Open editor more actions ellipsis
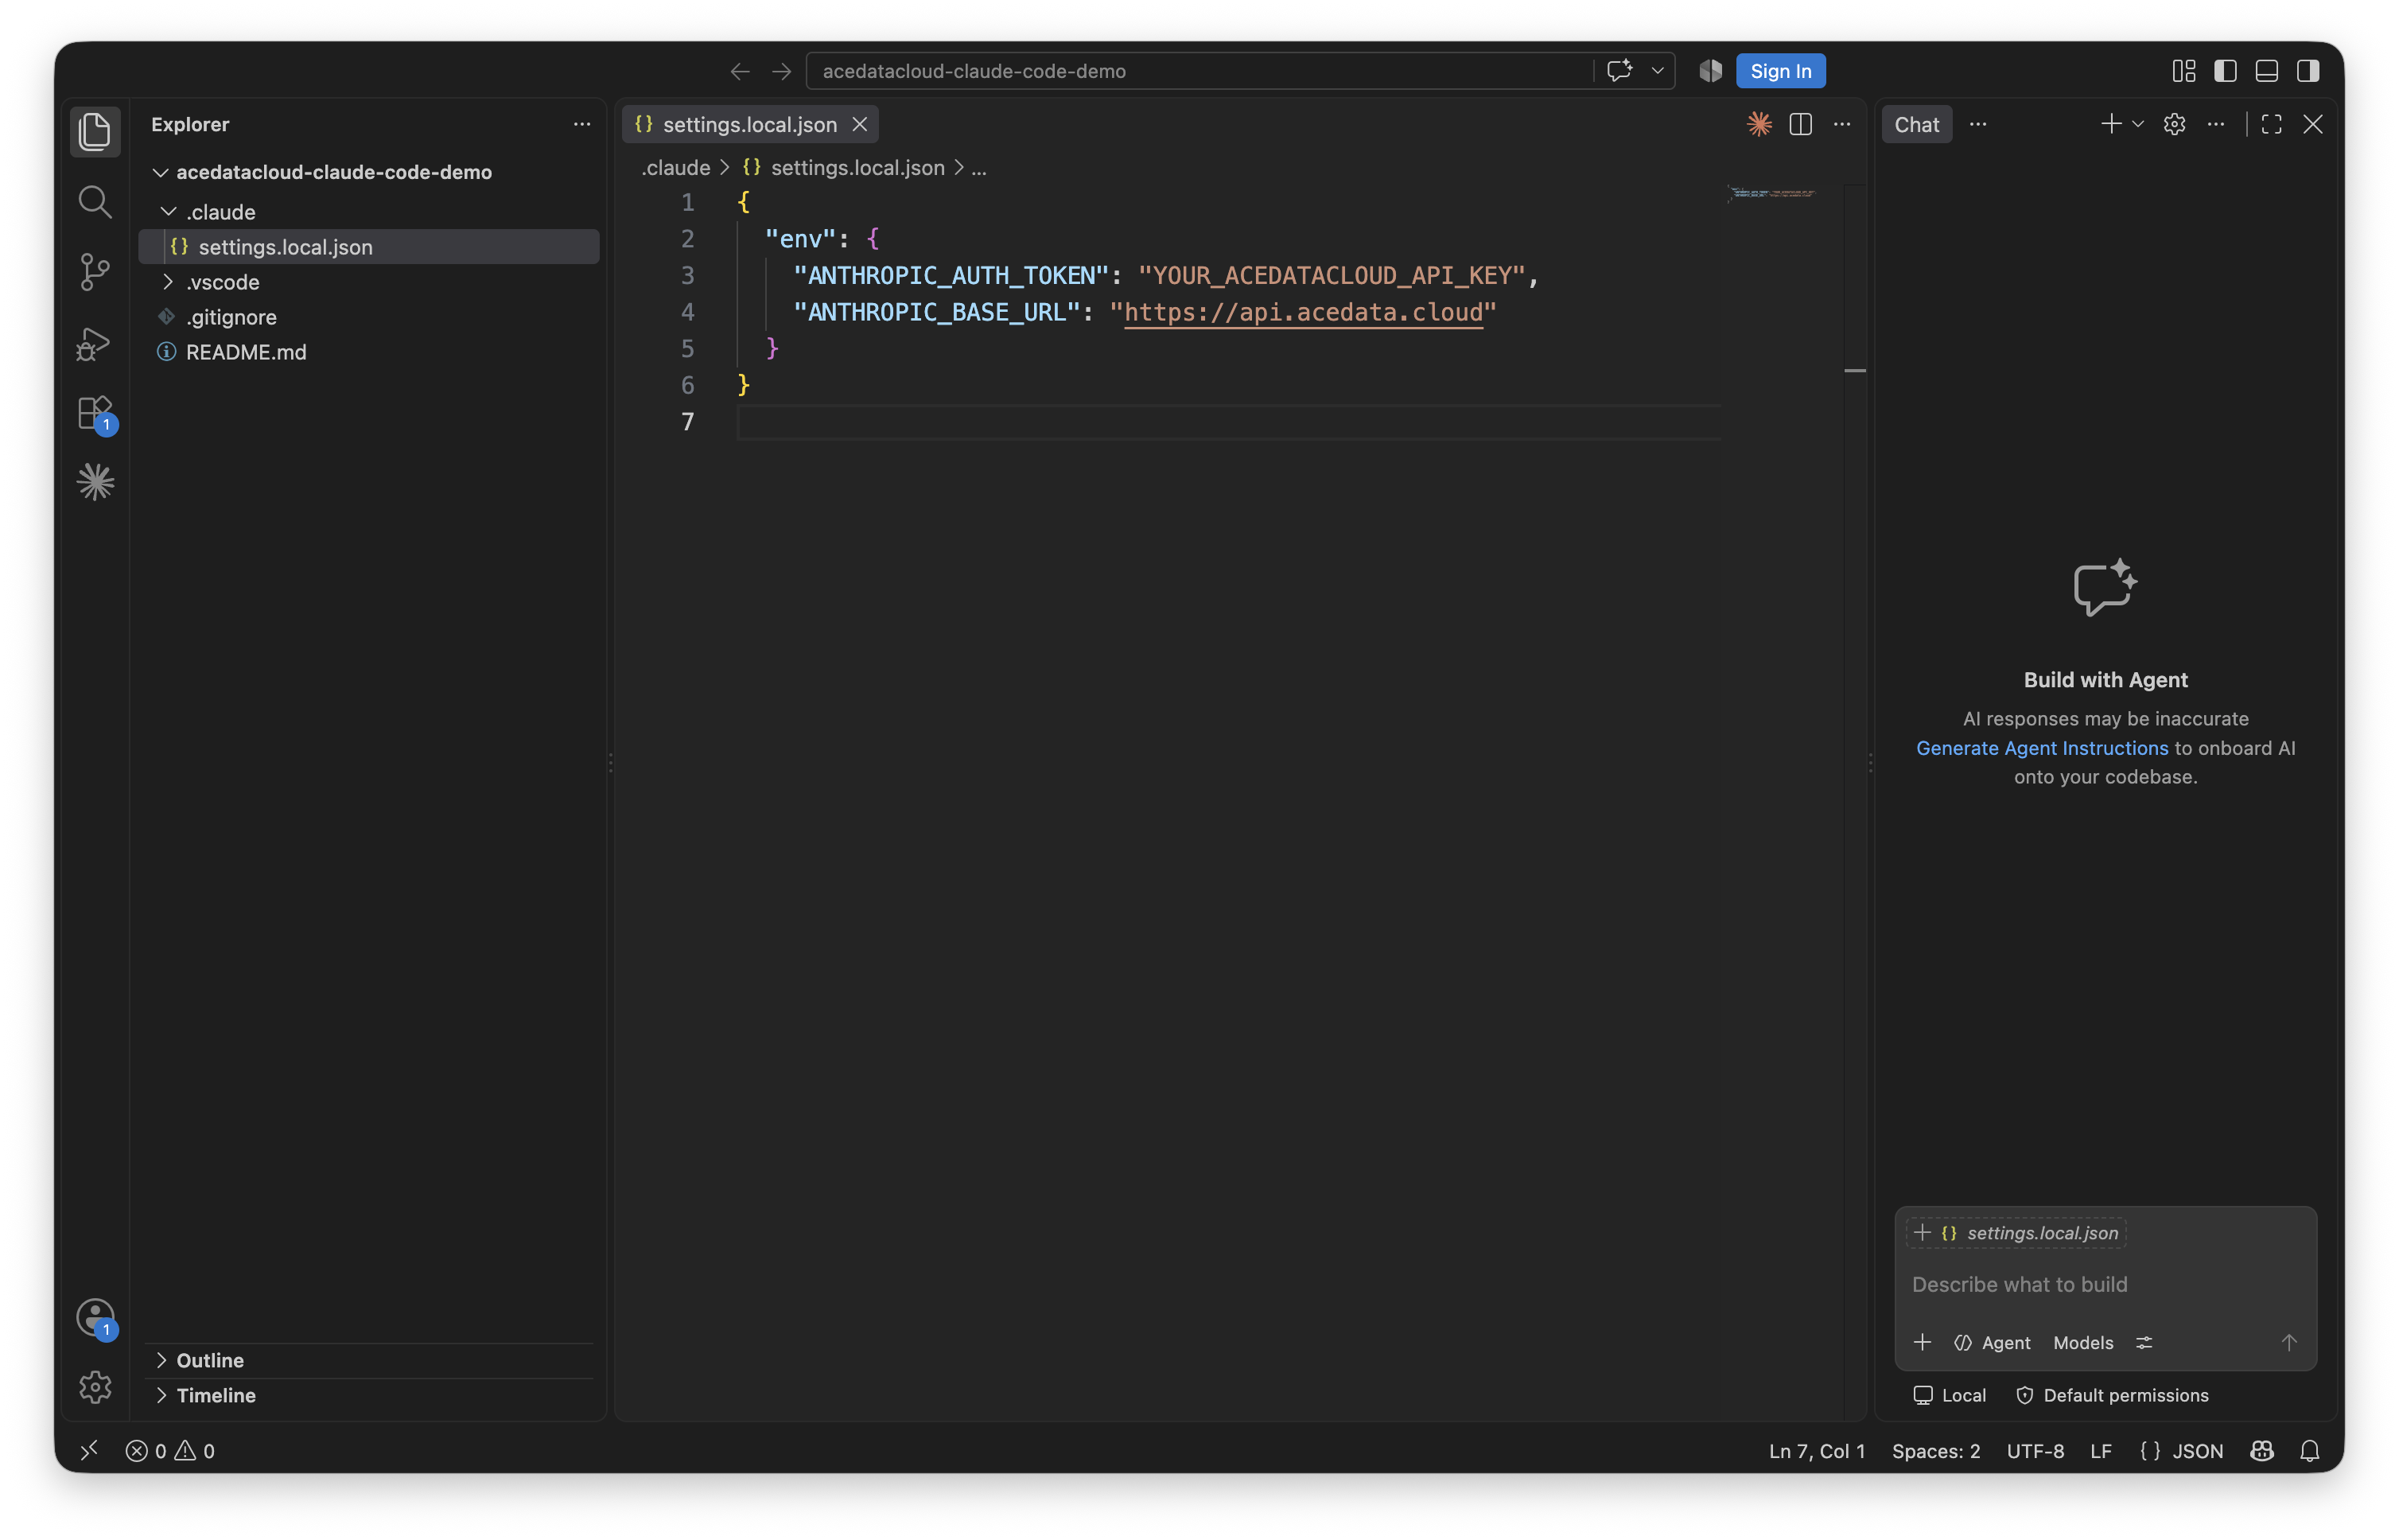The width and height of the screenshot is (2399, 1540). (1842, 124)
